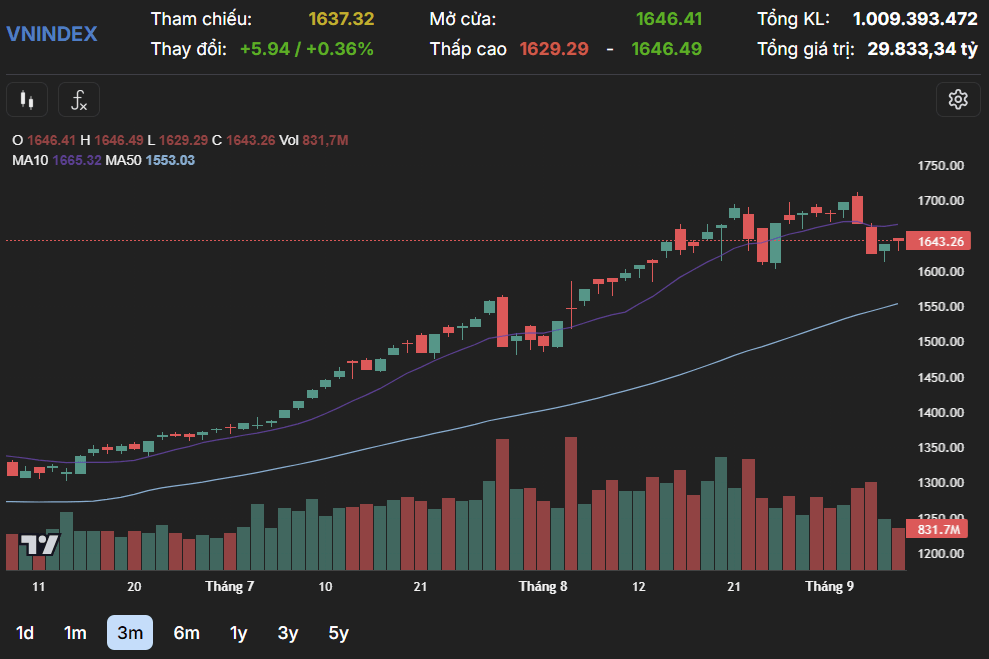Click the MA10 indicator value 1665.32
The width and height of the screenshot is (989, 659).
[77, 160]
